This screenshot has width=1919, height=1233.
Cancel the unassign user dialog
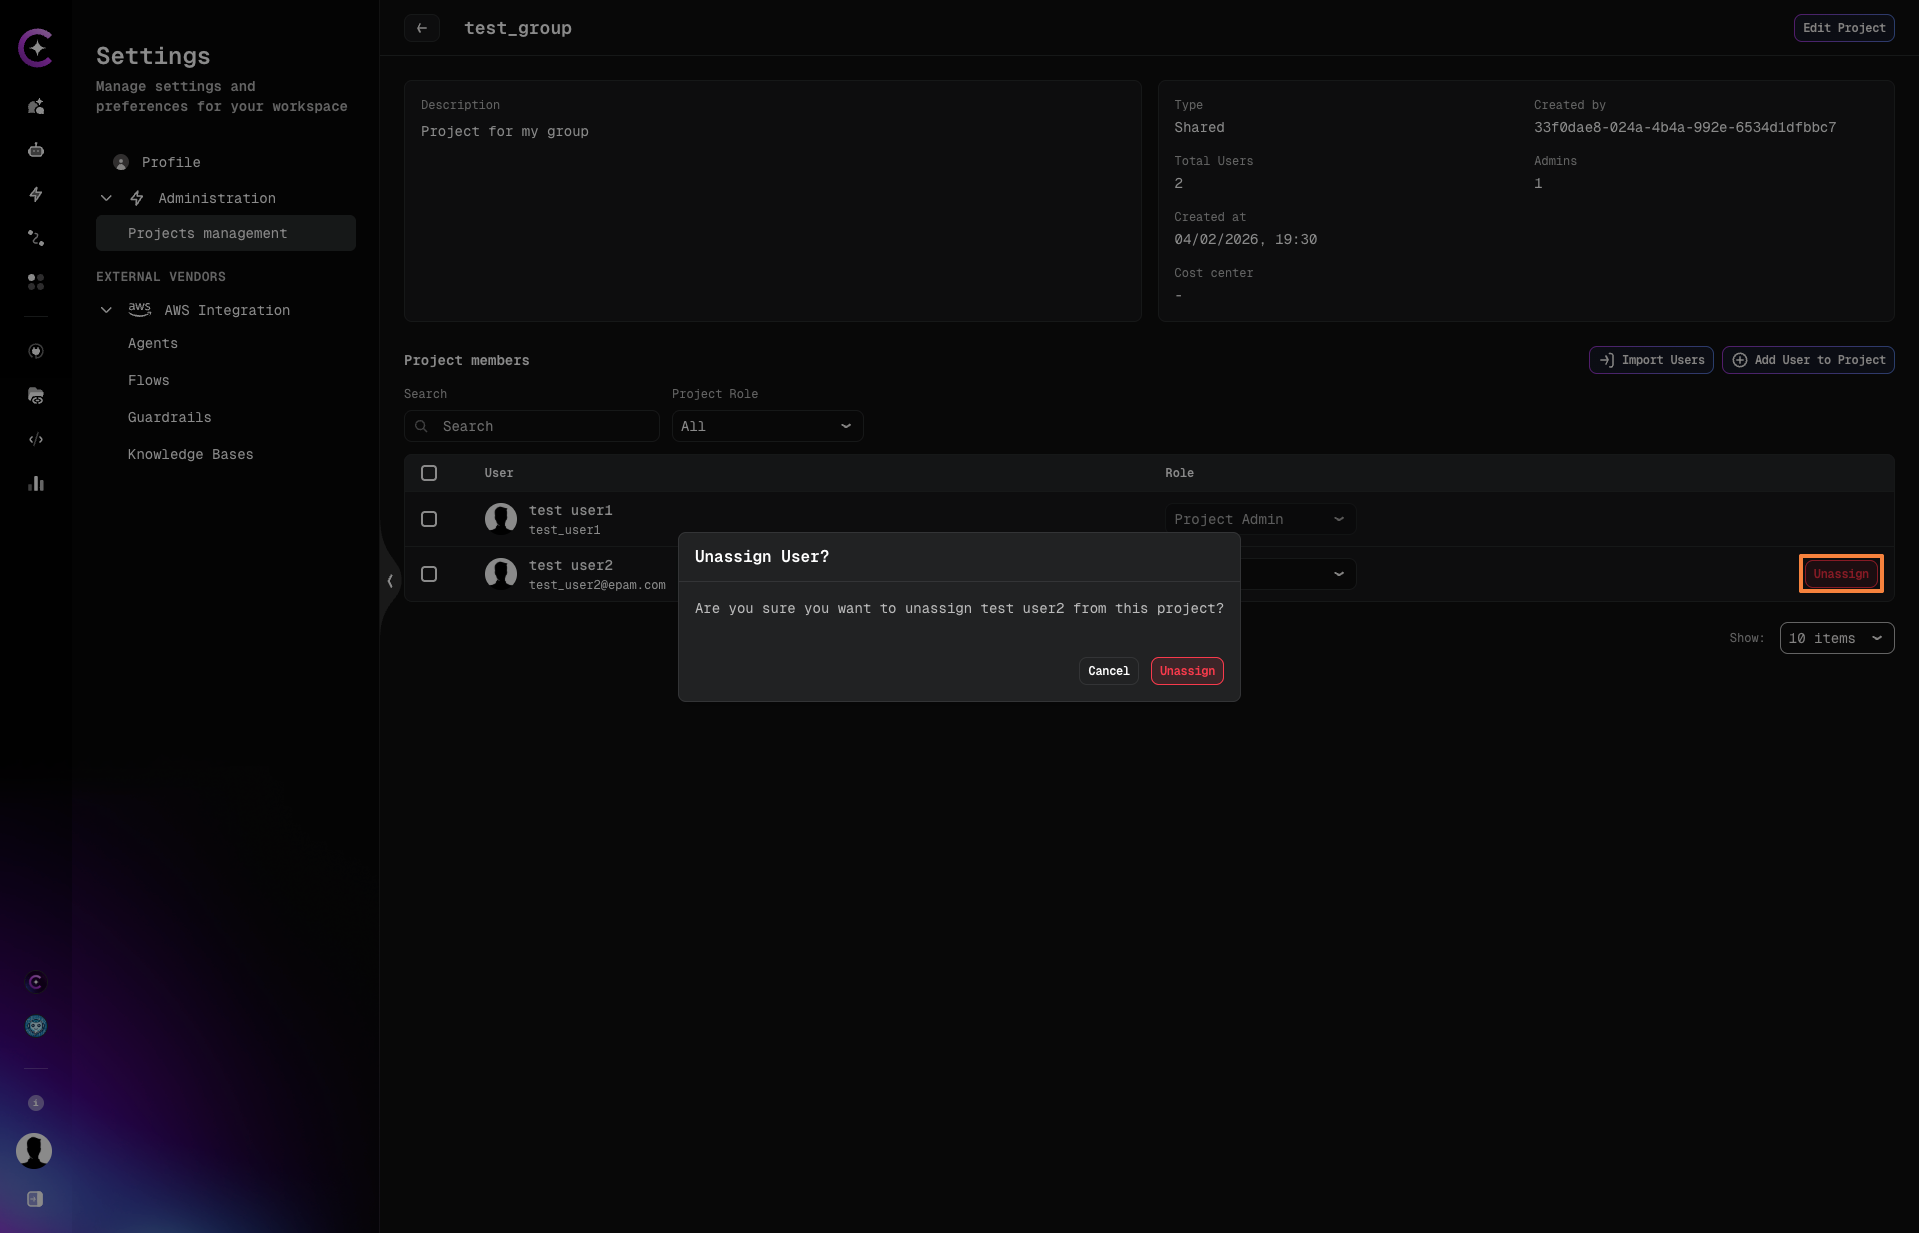pos(1107,671)
